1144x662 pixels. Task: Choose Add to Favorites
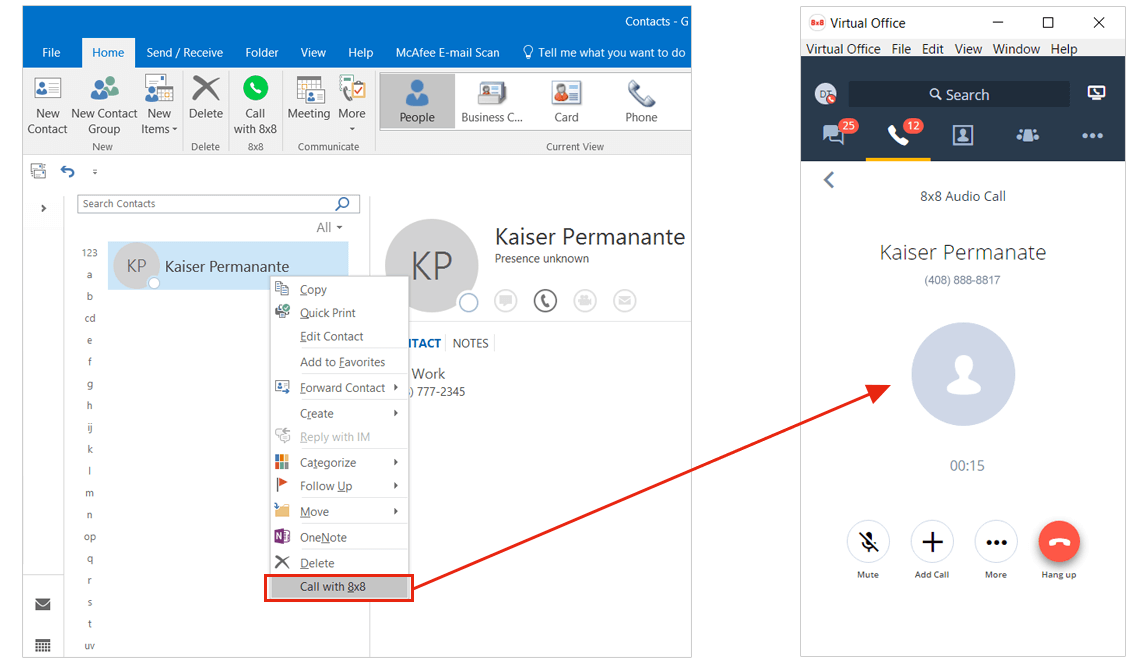click(x=339, y=362)
